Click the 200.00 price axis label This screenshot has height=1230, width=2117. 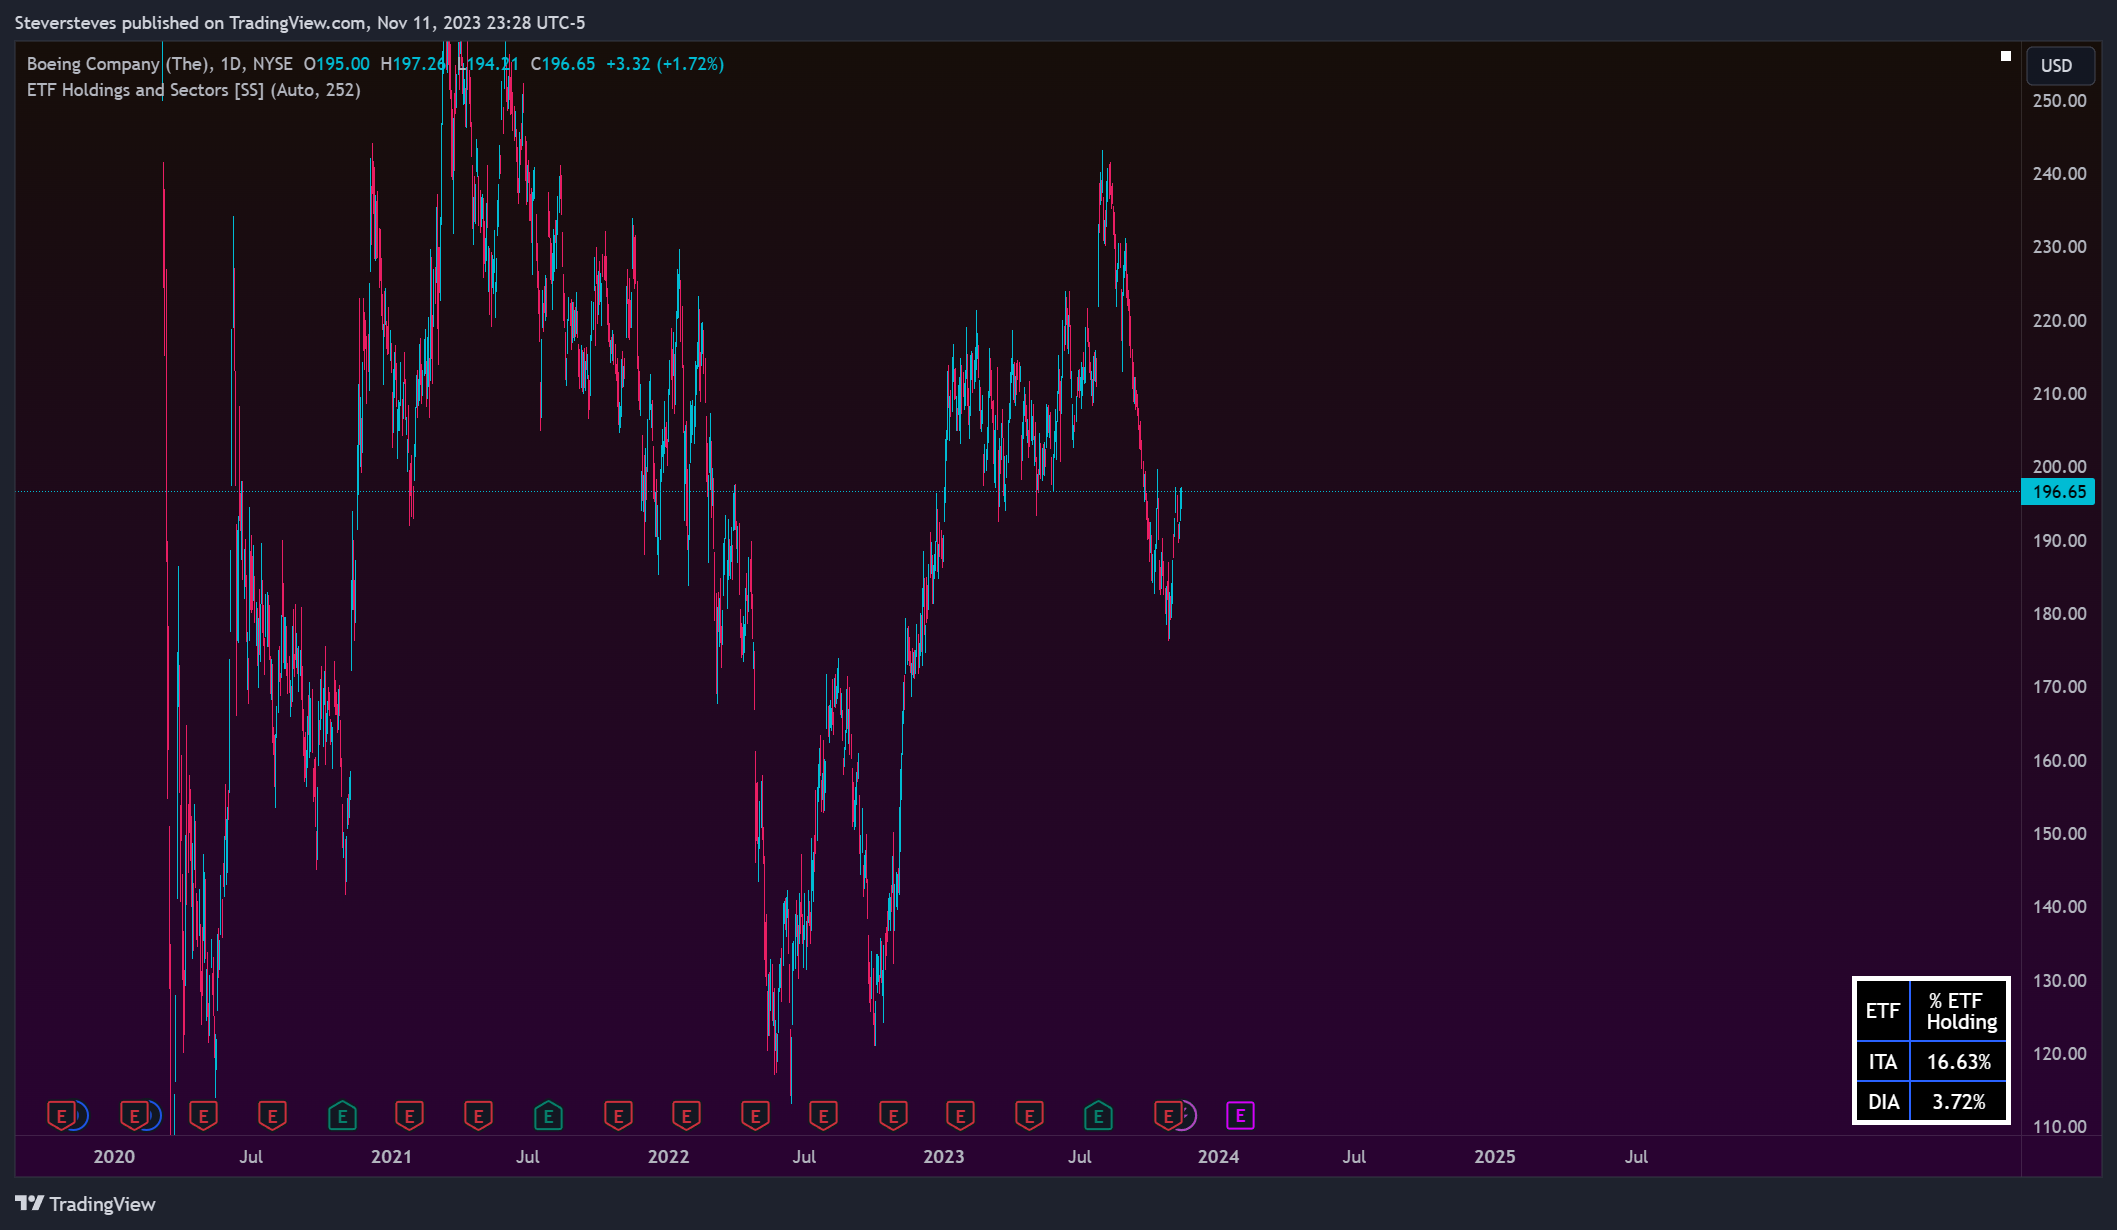(2059, 467)
